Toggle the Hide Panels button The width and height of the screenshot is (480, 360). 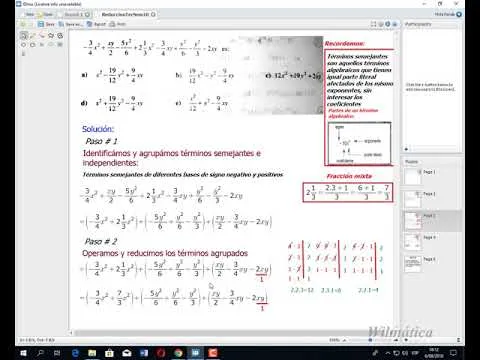448,14
